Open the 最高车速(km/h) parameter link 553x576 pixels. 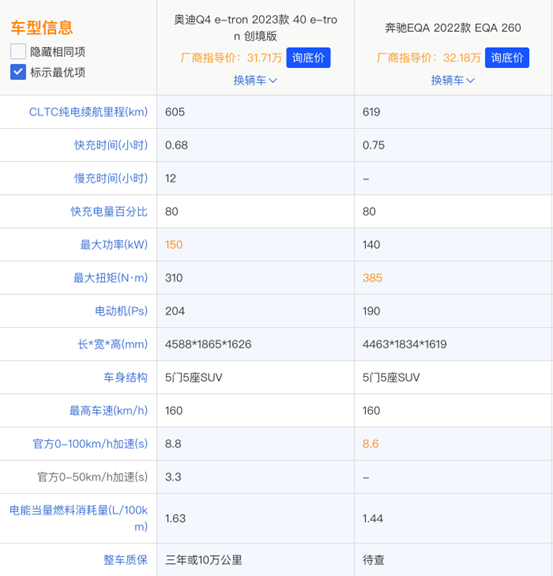109,411
